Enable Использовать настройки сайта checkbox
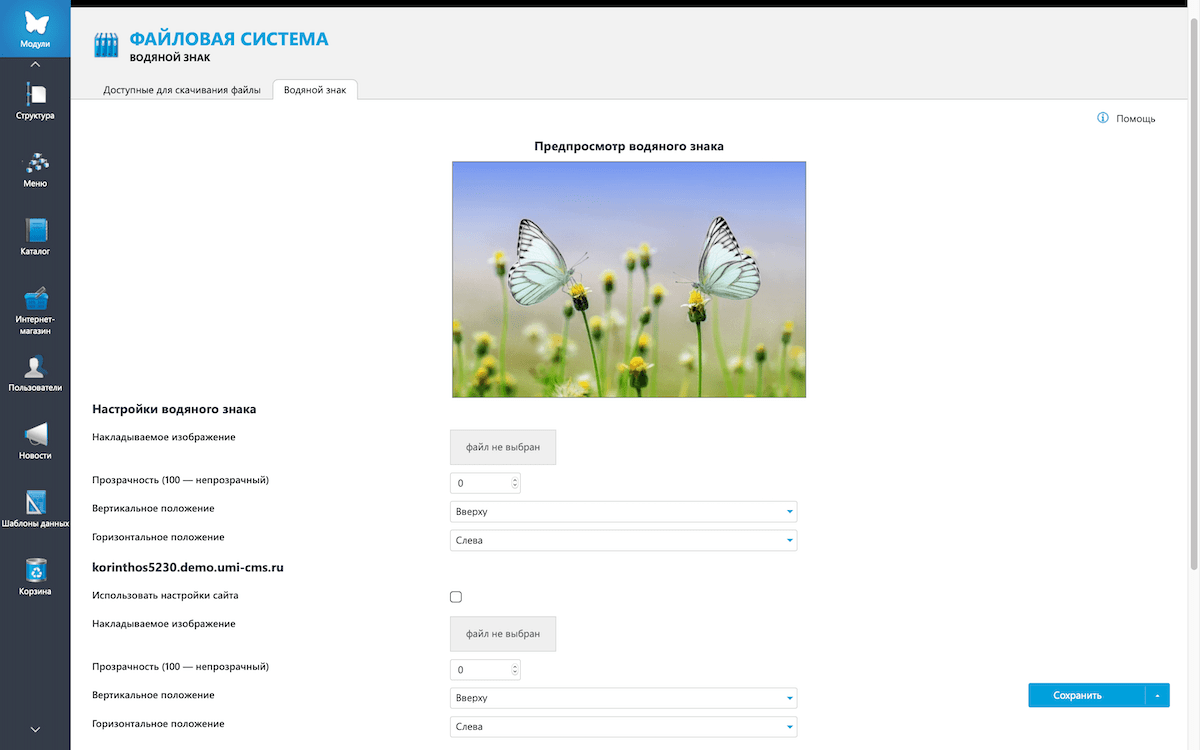Screen dimensions: 1200x750 coord(456,597)
